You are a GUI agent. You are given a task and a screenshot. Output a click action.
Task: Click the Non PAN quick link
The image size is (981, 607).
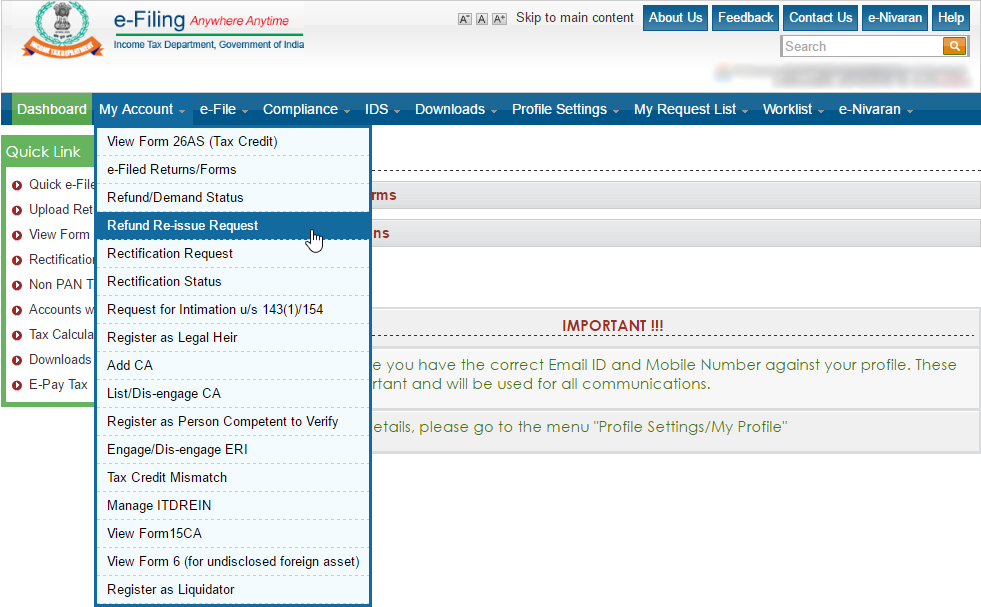[x=61, y=285]
